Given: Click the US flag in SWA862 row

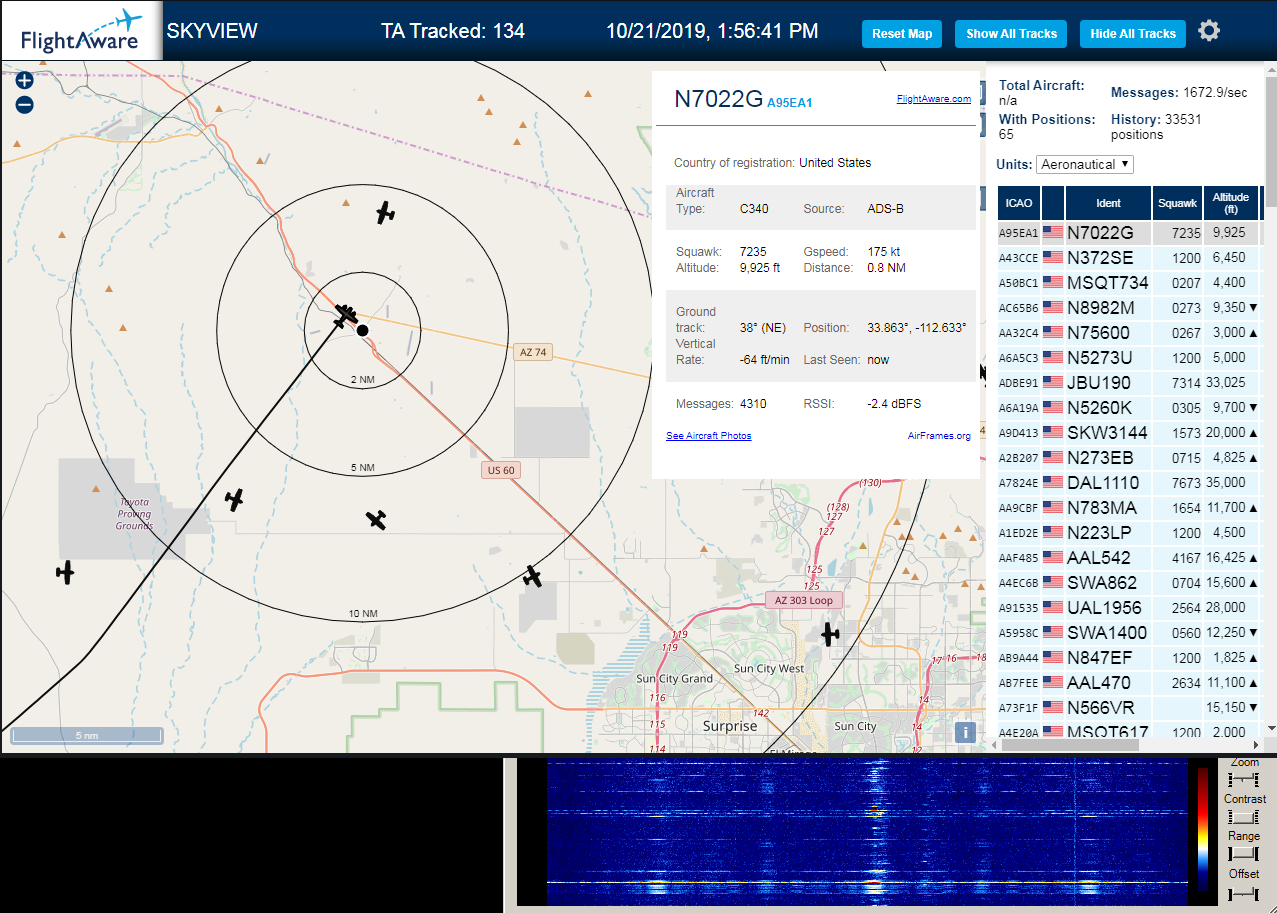Looking at the screenshot, I should tap(1053, 582).
